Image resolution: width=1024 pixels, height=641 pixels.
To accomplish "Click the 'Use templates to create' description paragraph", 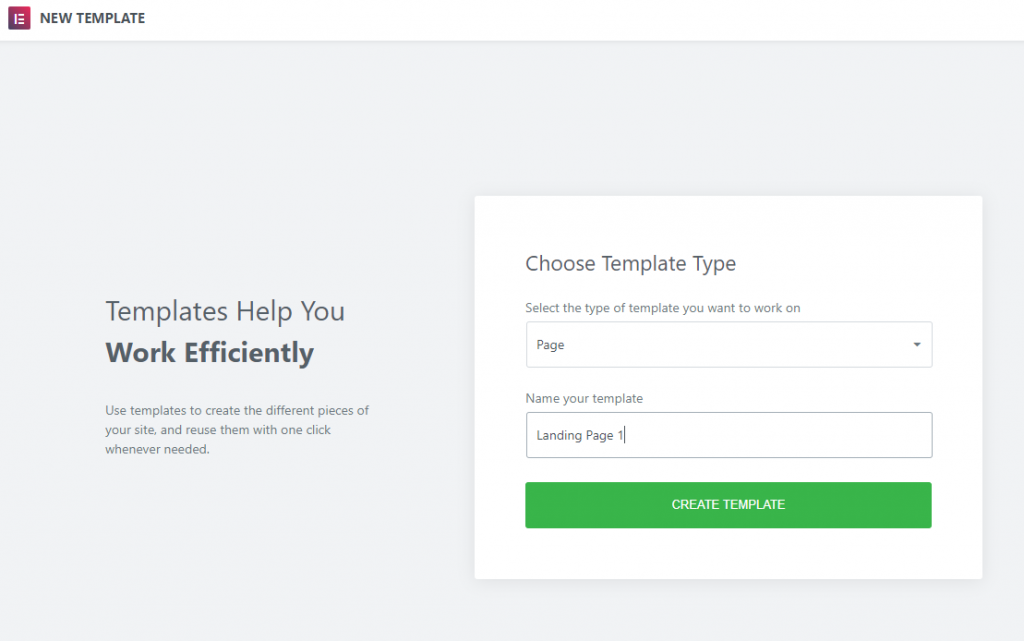I will point(237,430).
